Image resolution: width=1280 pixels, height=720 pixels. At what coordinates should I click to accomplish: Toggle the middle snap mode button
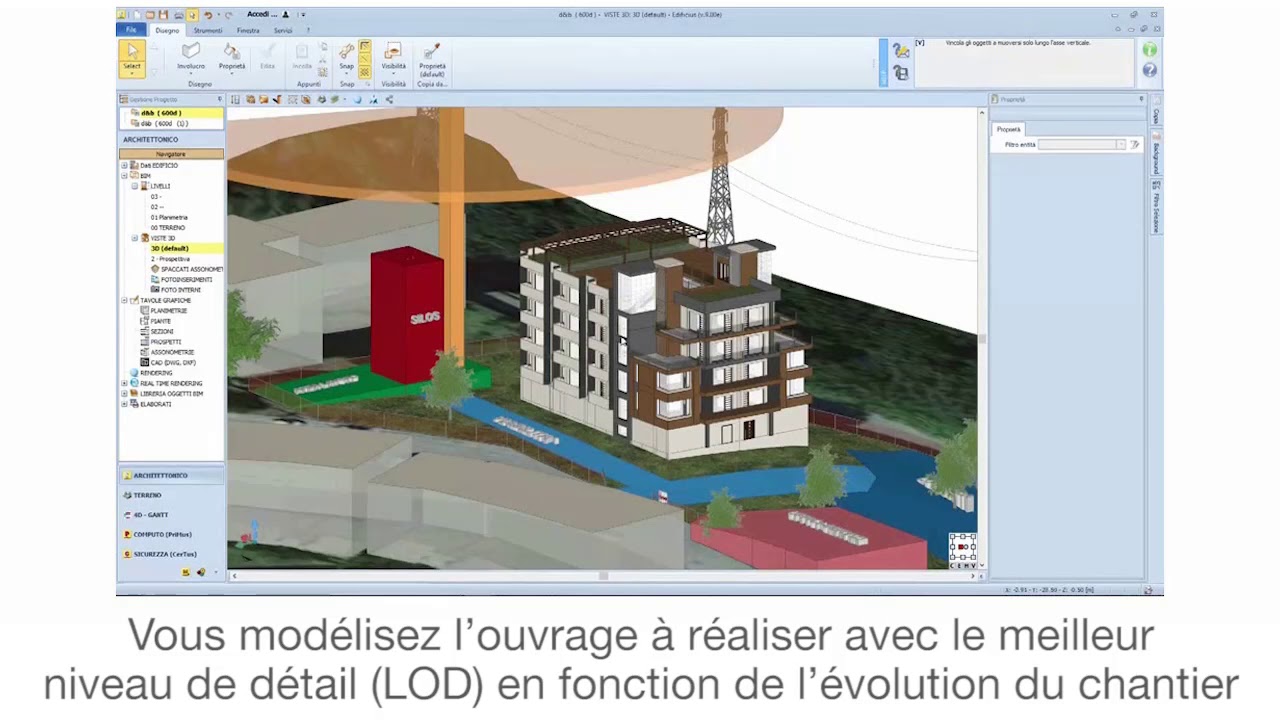tap(365, 59)
